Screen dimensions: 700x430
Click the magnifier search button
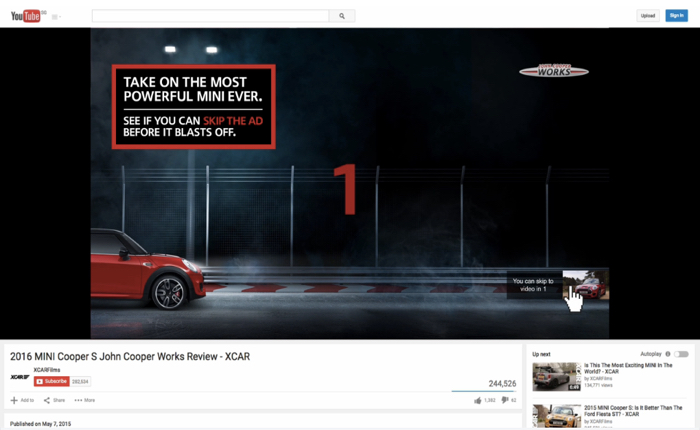342,16
